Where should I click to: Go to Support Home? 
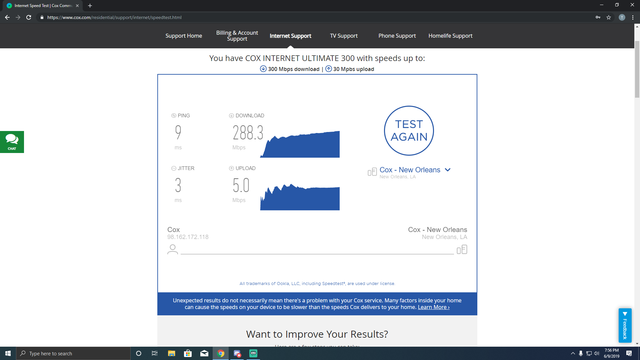(184, 36)
